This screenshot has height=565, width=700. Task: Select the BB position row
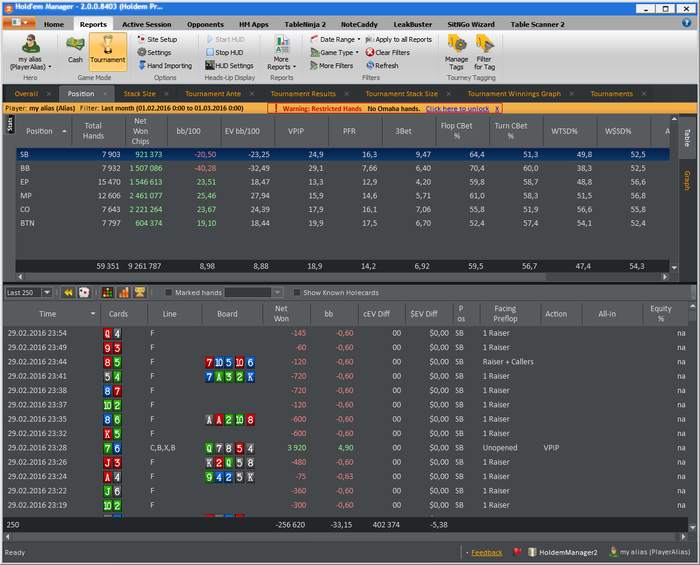(342, 168)
